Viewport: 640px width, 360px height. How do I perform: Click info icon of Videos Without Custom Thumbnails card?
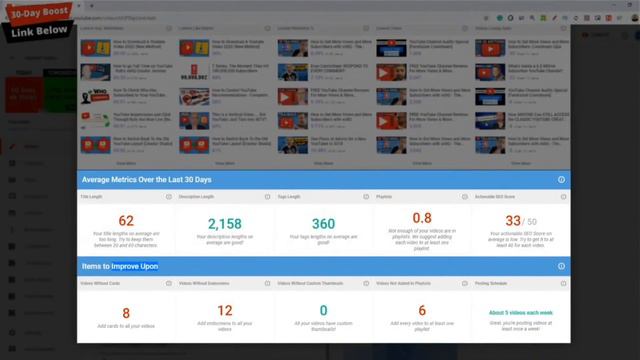click(366, 283)
